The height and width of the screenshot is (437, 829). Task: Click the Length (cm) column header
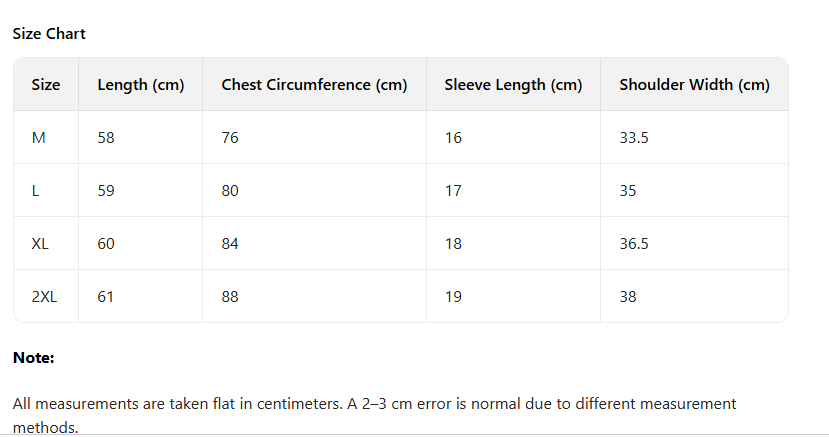coord(141,85)
